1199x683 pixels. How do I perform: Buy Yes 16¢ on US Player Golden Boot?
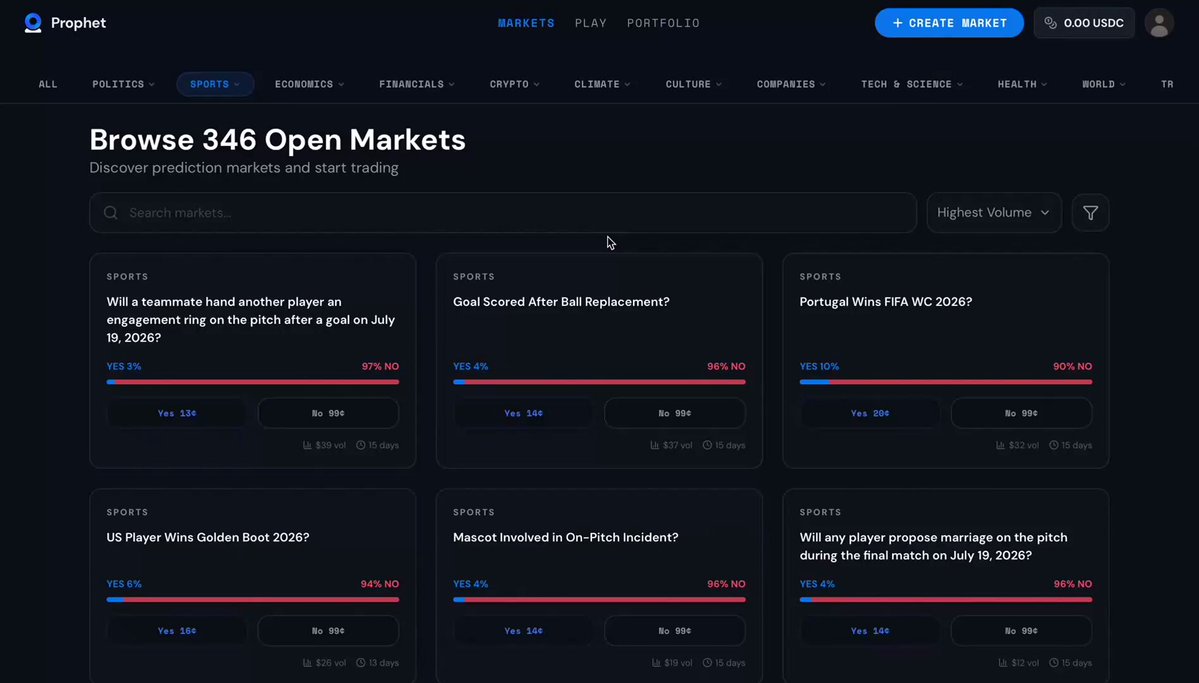click(x=177, y=631)
